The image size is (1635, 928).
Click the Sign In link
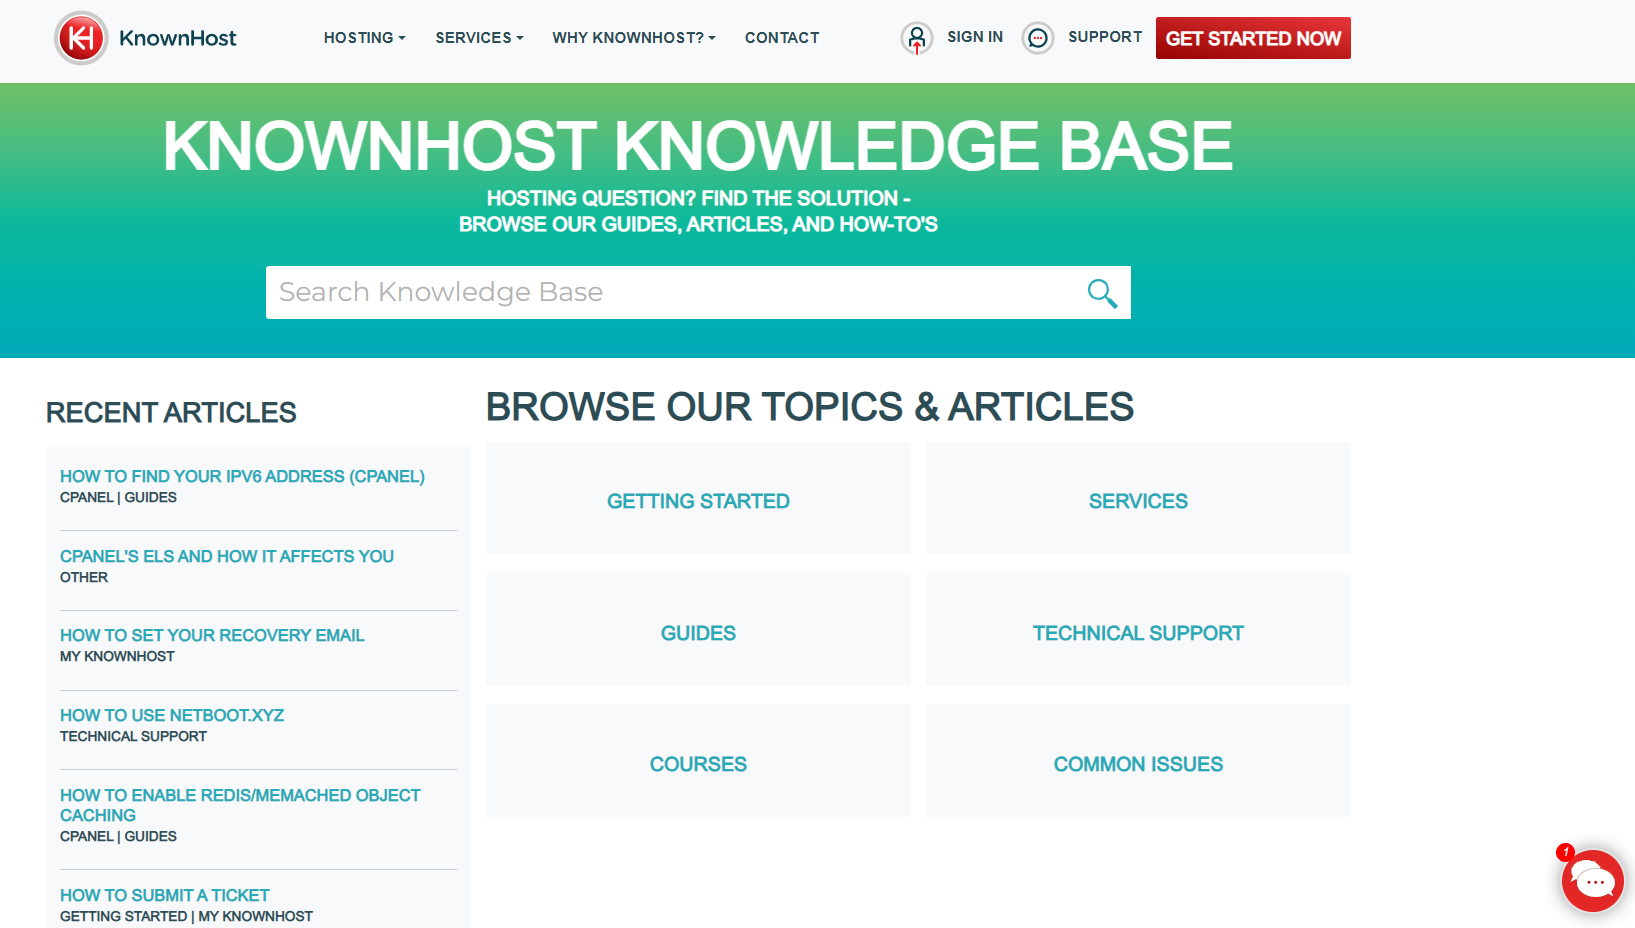pyautogui.click(x=975, y=37)
